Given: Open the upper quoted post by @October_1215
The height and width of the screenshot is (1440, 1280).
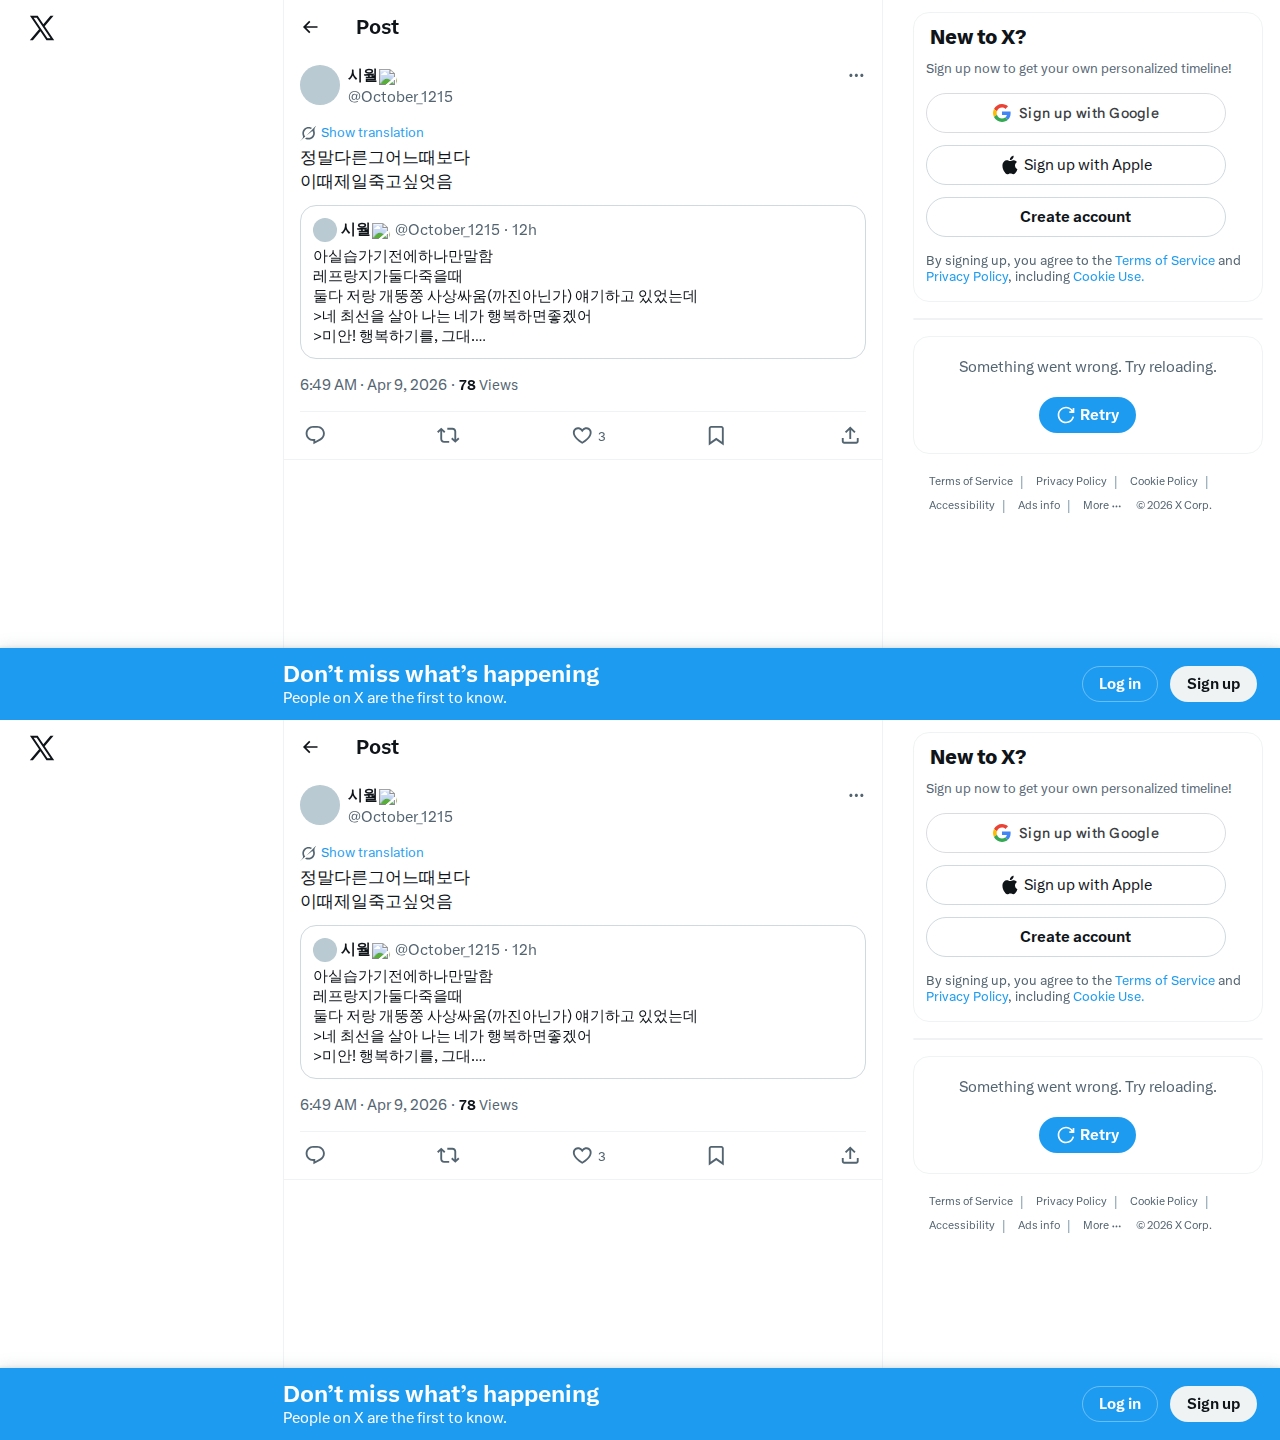Looking at the screenshot, I should (583, 282).
